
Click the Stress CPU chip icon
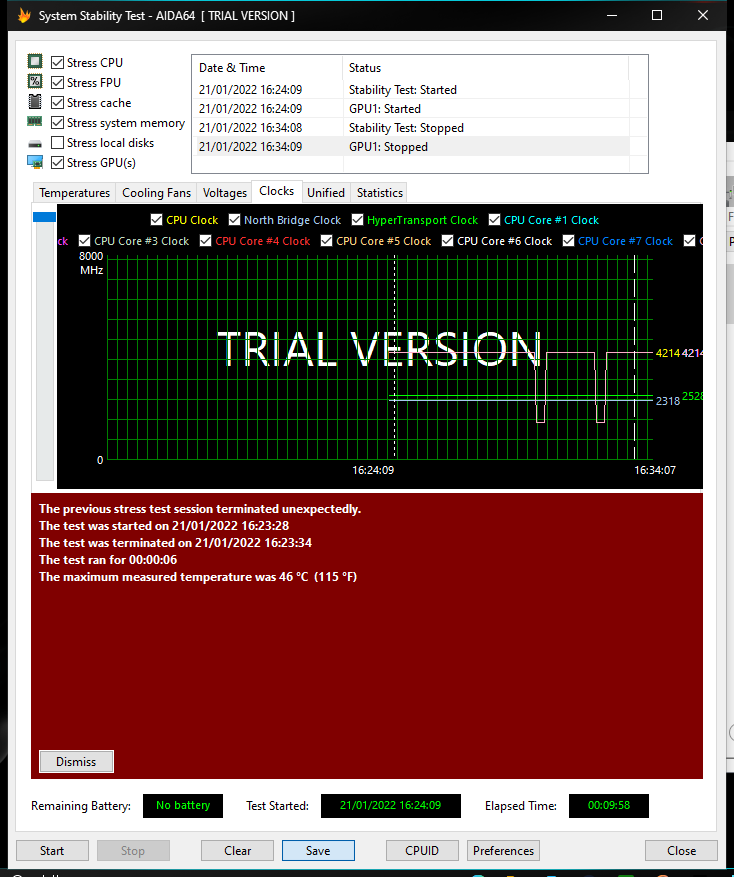coord(35,62)
